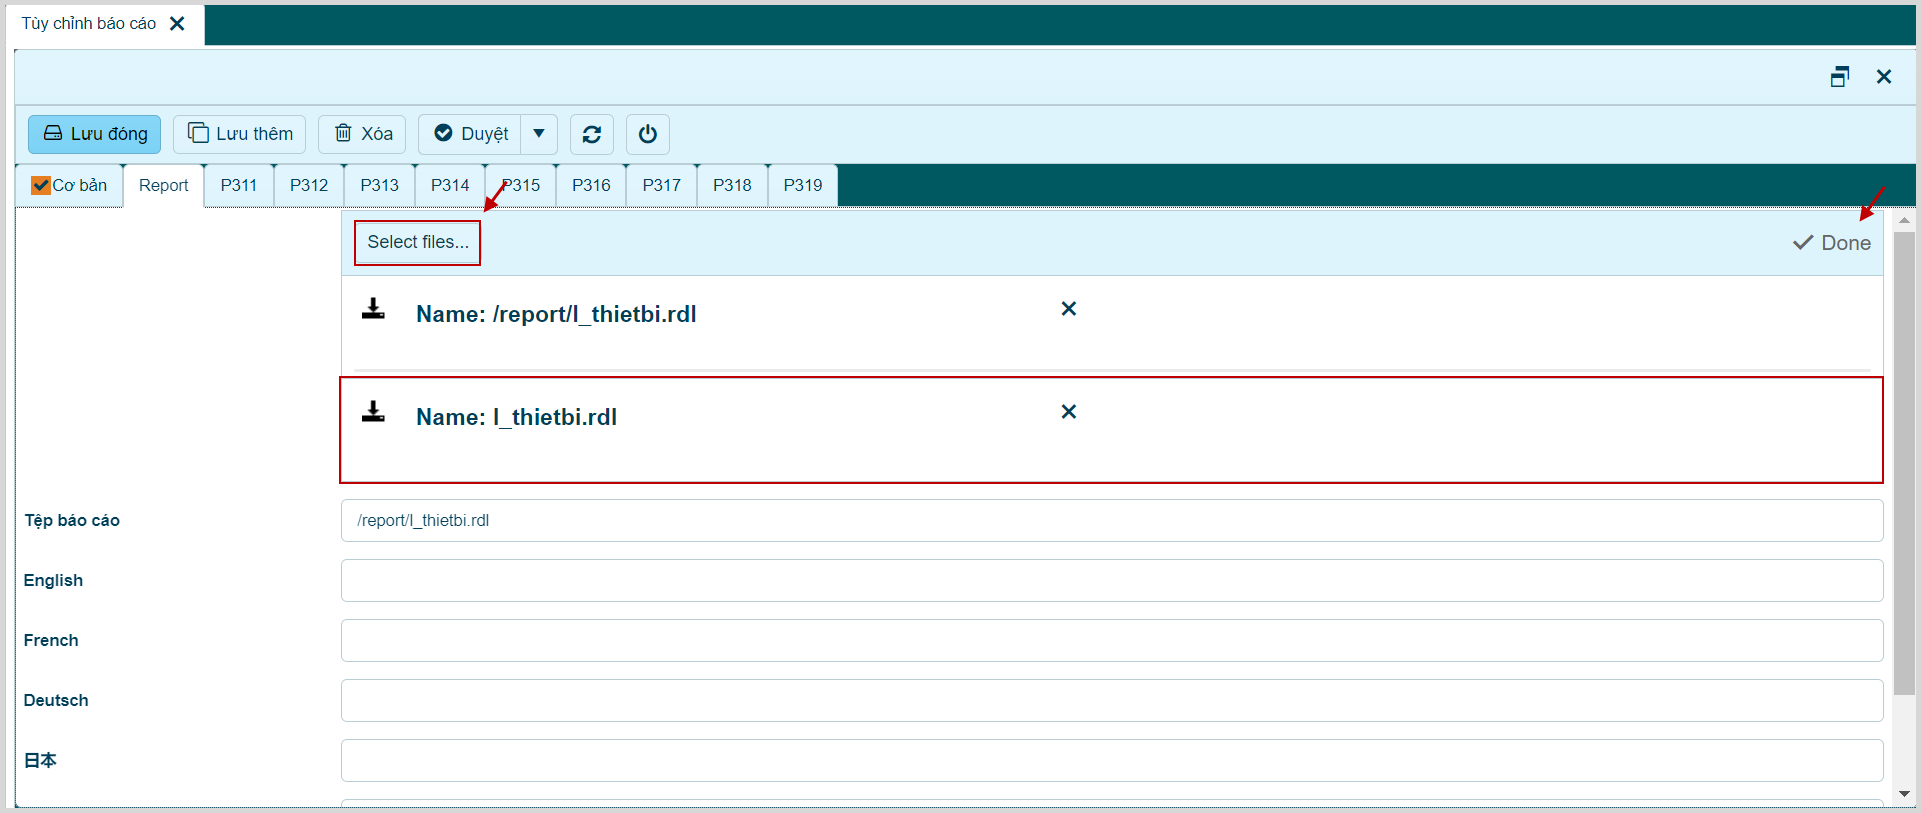
Task: Click the restore window icon in the panel header
Action: tap(1840, 77)
